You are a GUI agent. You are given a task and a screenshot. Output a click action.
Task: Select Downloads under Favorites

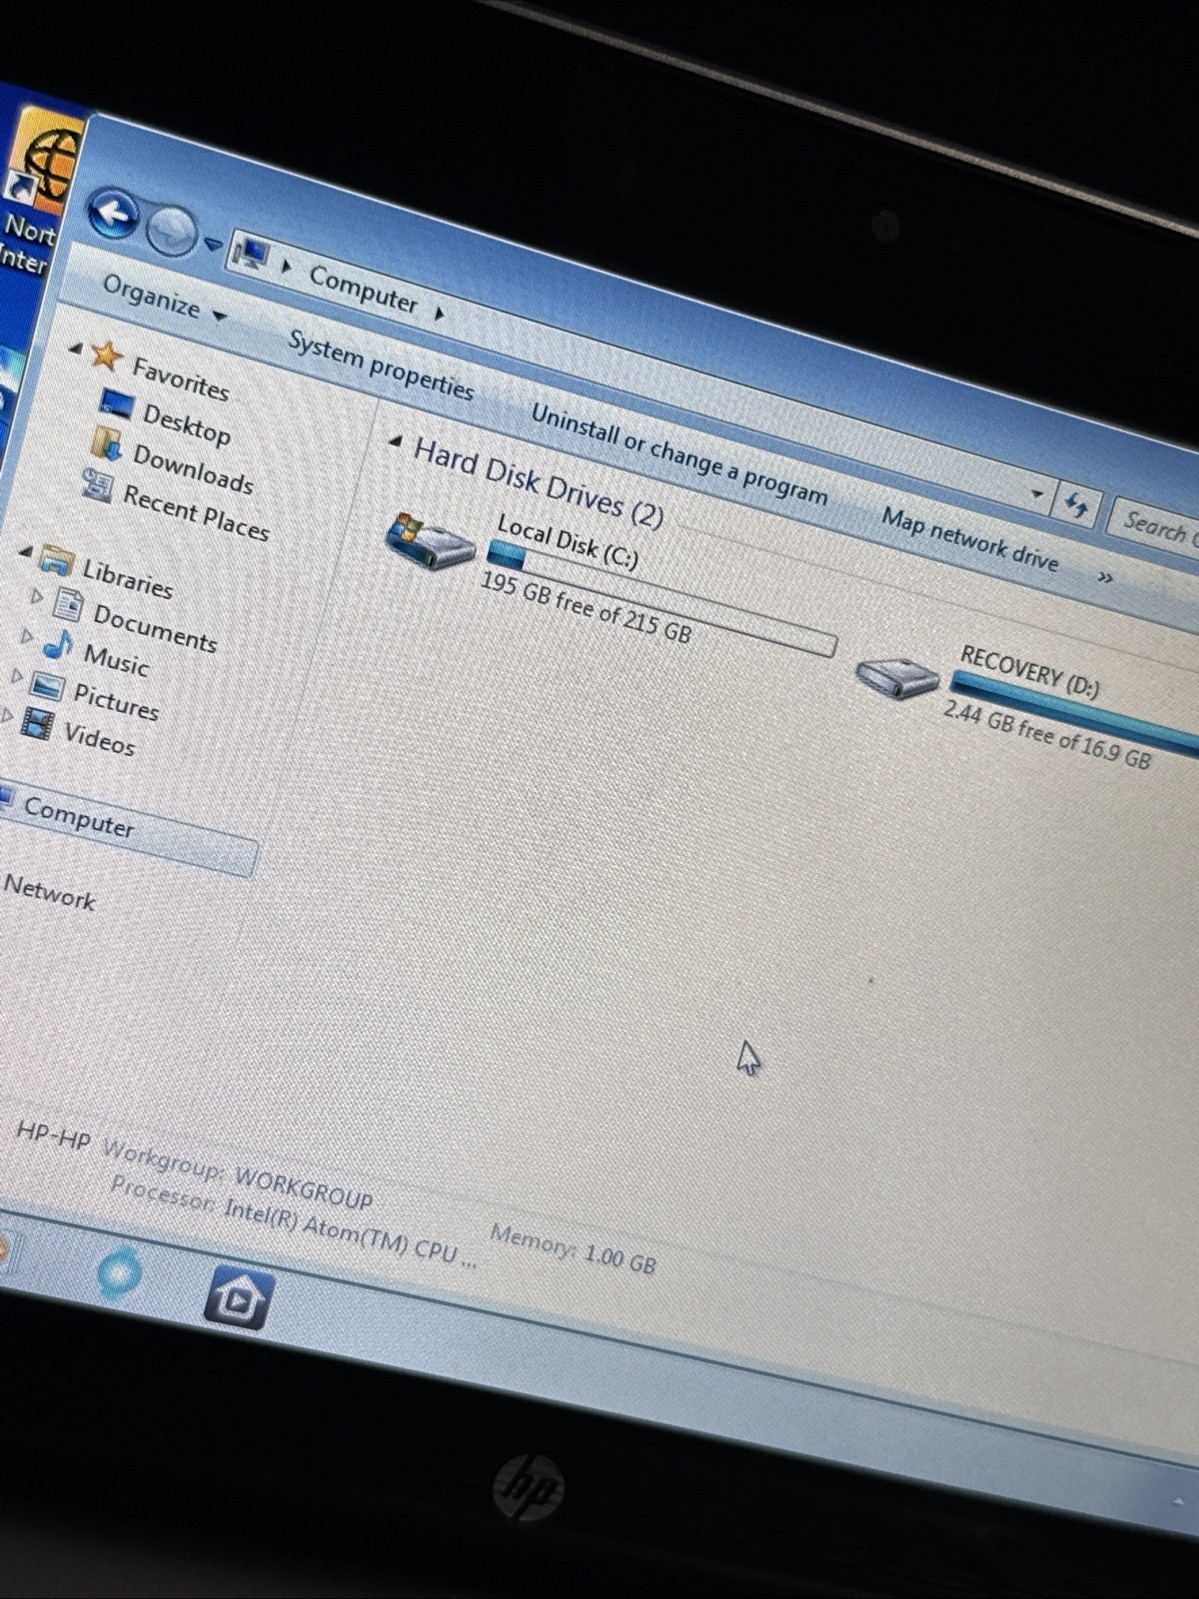click(x=193, y=470)
